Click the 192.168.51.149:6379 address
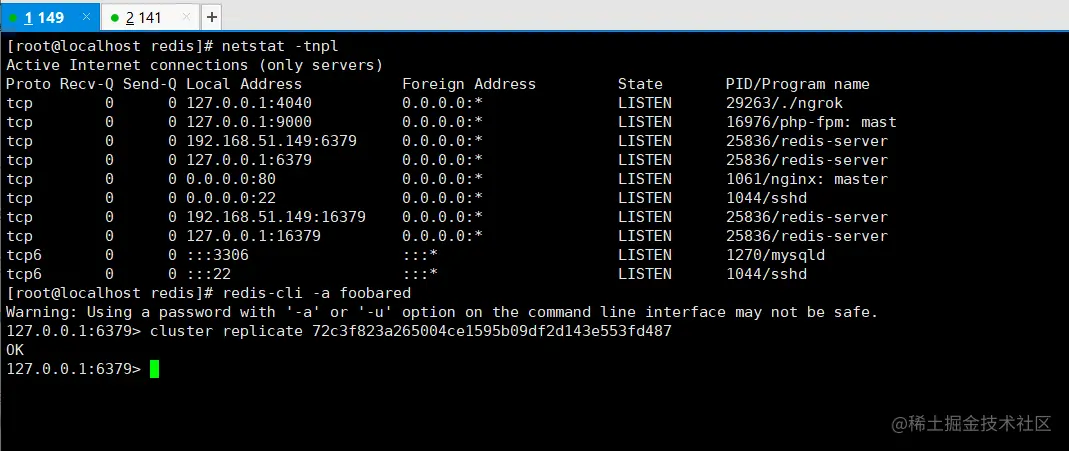Screen dimensions: 1069x451 pyautogui.click(x=271, y=142)
